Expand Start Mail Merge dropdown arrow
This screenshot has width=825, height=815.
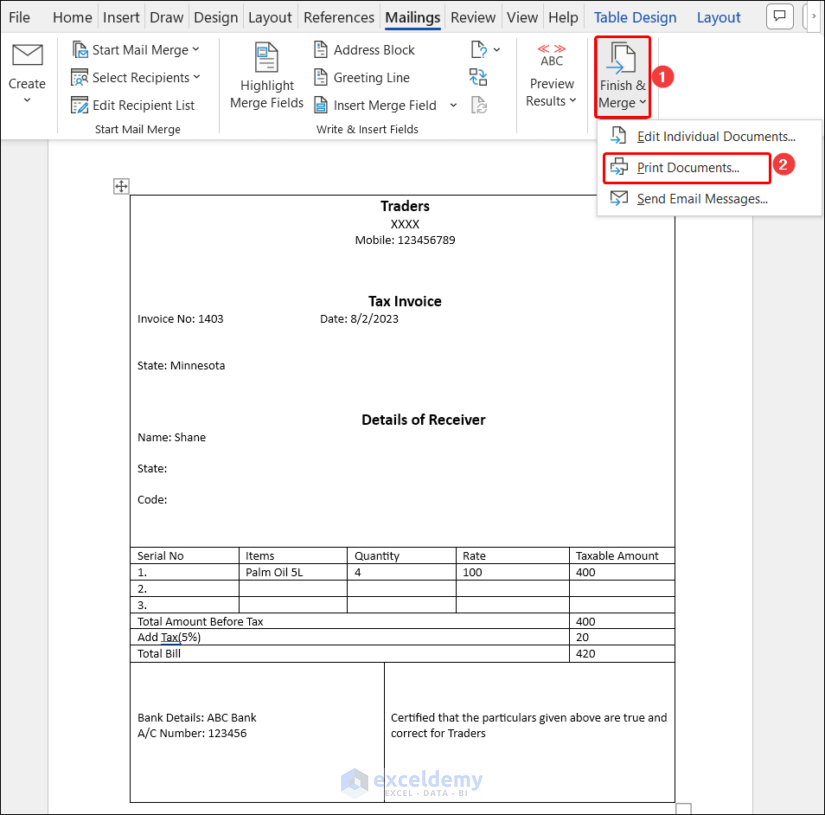tap(196, 49)
